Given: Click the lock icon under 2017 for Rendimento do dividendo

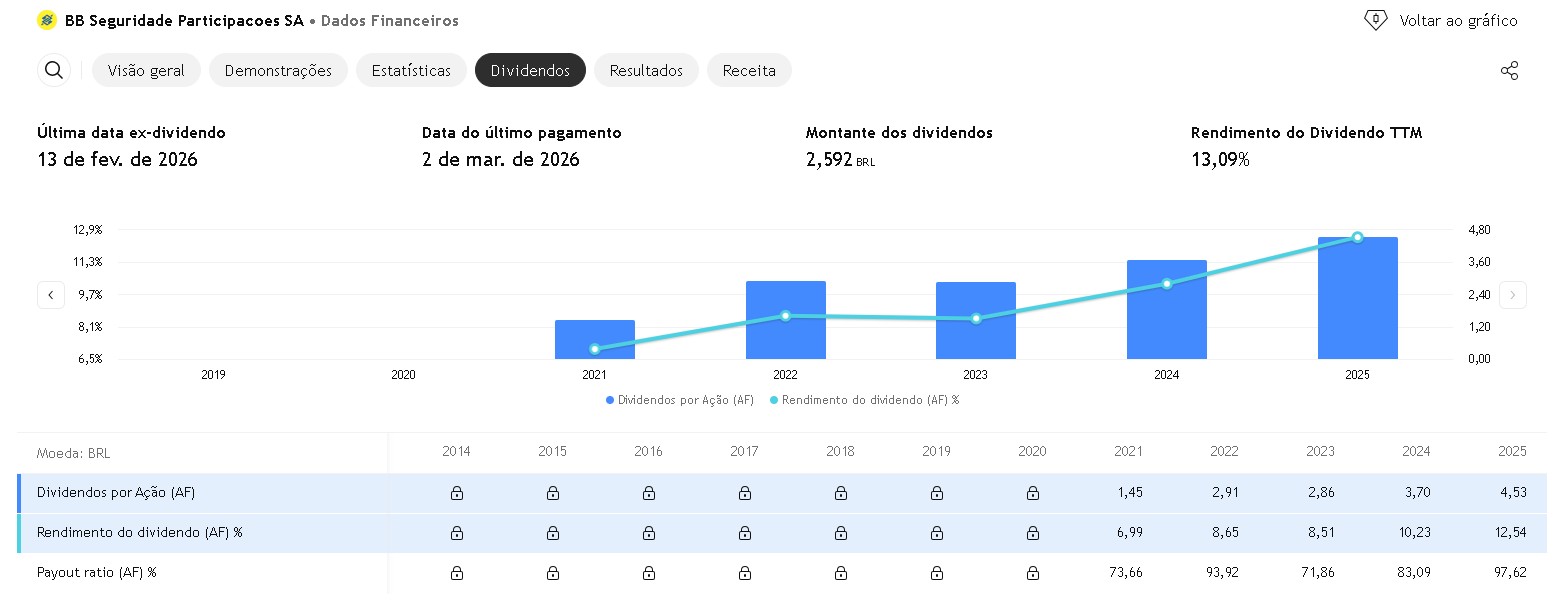Looking at the screenshot, I should tap(744, 532).
